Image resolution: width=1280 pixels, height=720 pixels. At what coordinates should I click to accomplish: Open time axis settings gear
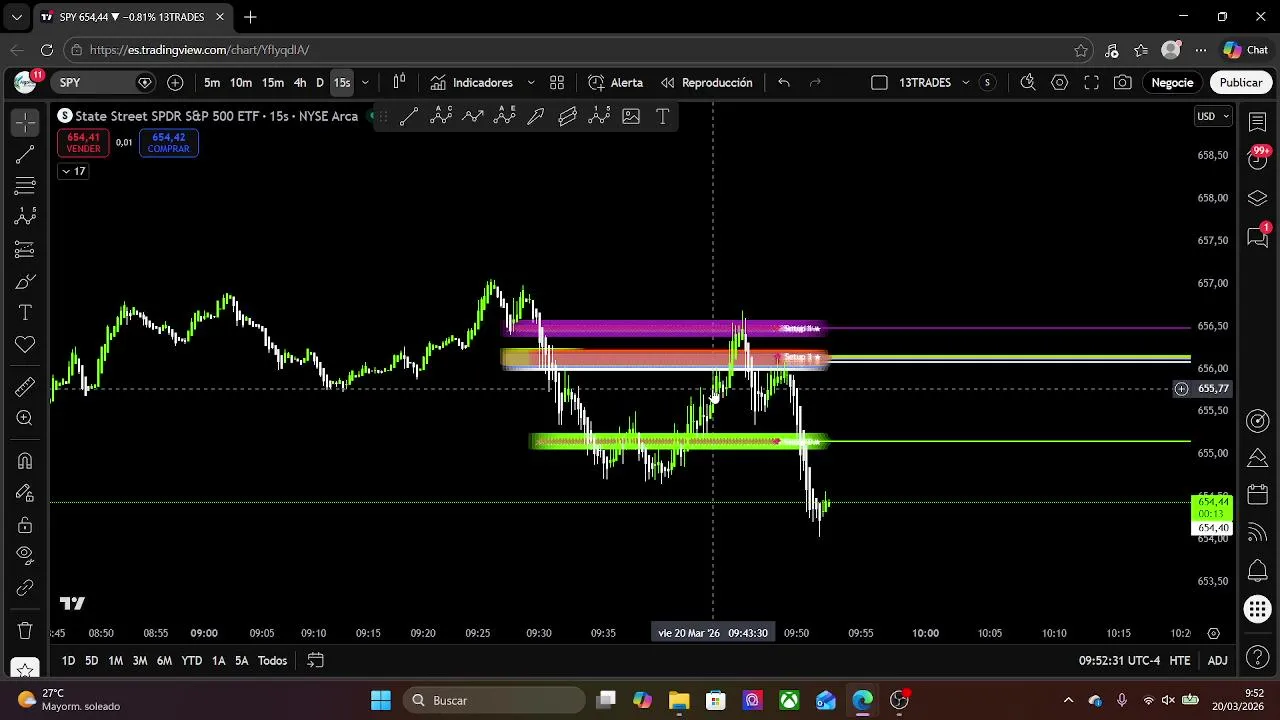[x=1213, y=633]
